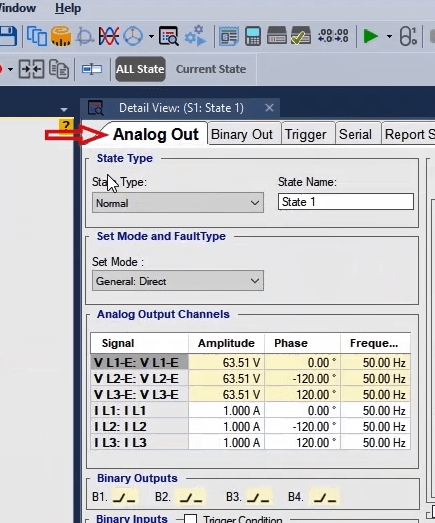Image resolution: width=435 pixels, height=523 pixels.
Task: Enable the Trigger Condition checkbox
Action: click(x=190, y=519)
